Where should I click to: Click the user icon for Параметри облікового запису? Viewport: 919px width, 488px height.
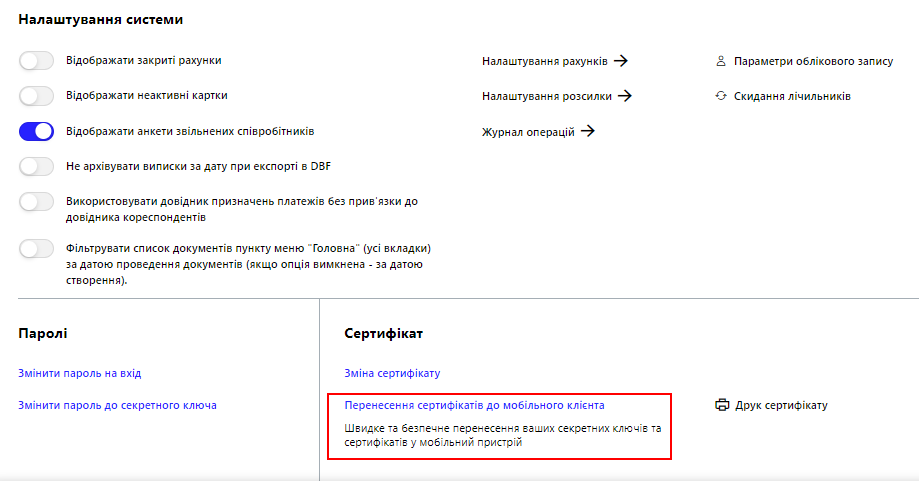(x=721, y=61)
